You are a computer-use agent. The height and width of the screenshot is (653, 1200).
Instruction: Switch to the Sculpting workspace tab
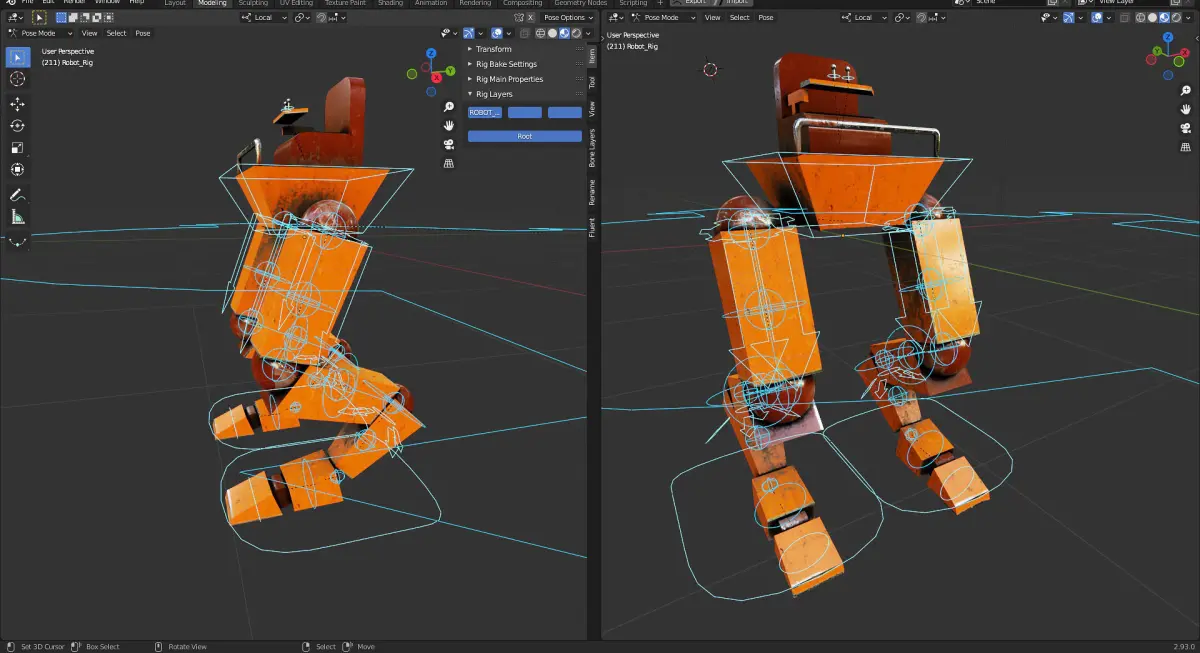click(x=253, y=3)
